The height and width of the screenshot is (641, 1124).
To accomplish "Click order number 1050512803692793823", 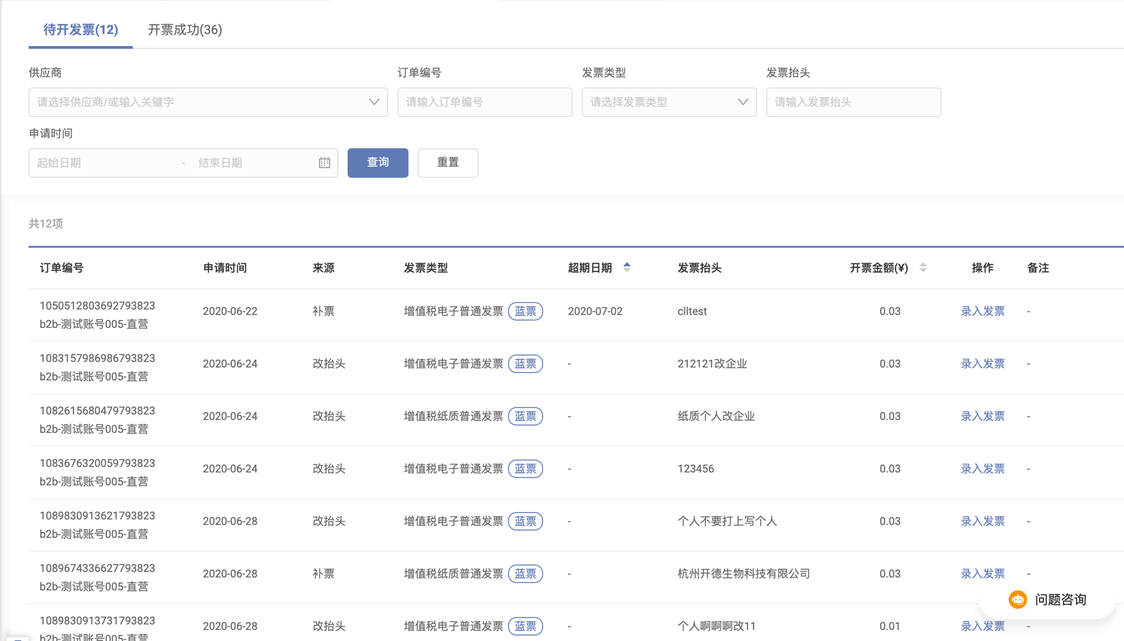I will point(97,305).
